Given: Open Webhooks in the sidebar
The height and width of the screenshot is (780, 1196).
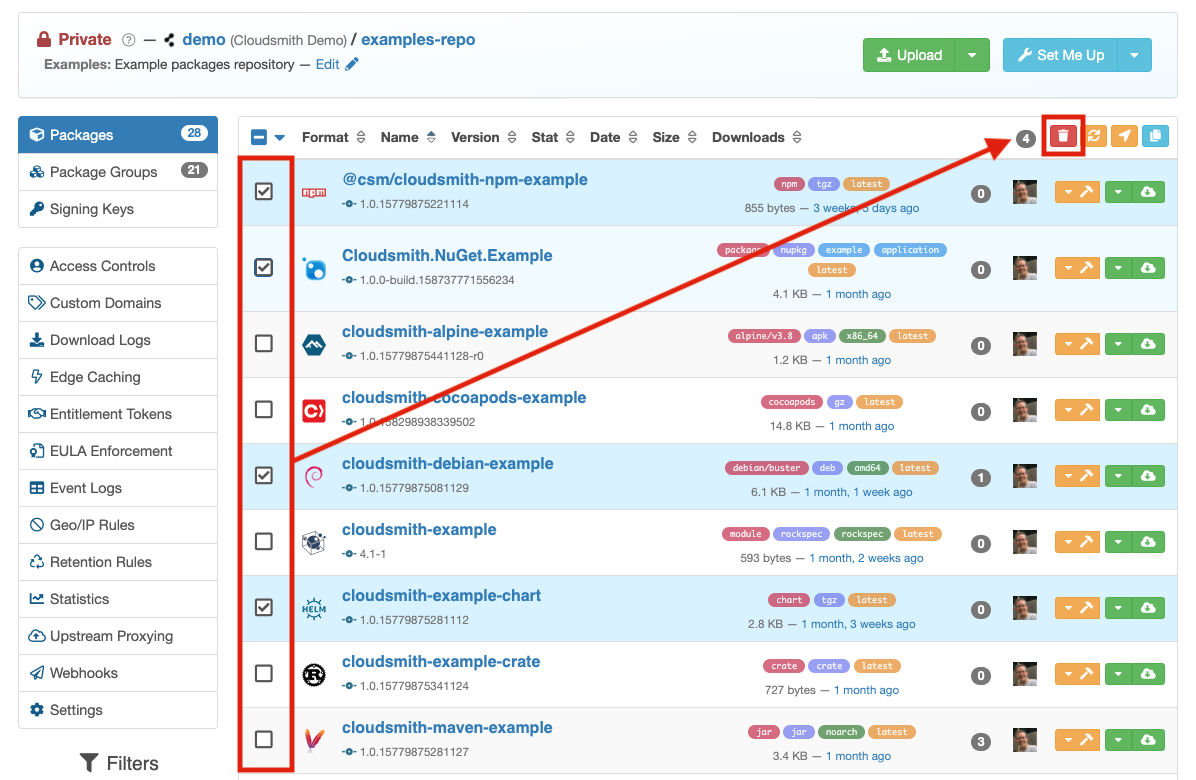Looking at the screenshot, I should (118, 673).
